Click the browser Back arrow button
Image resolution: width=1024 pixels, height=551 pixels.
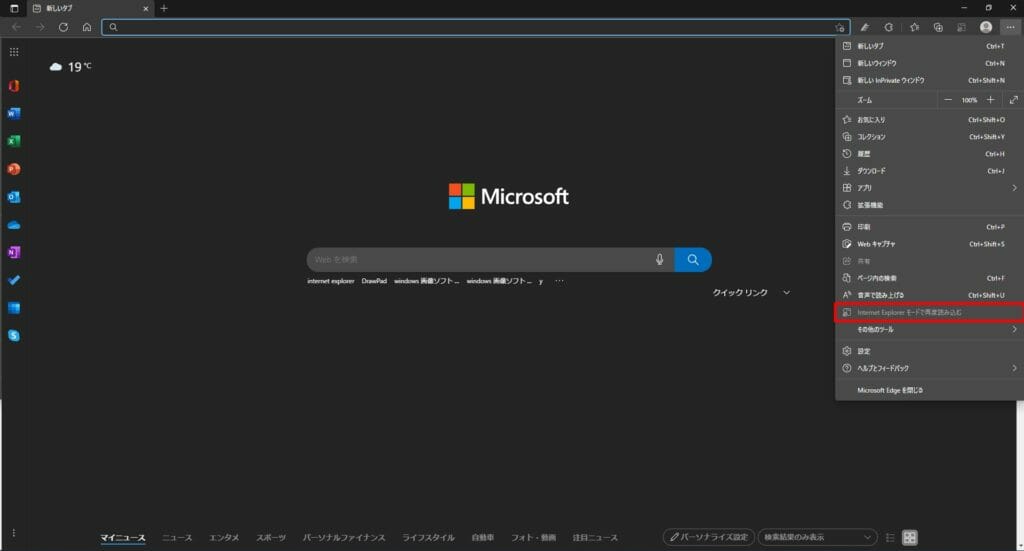(16, 27)
